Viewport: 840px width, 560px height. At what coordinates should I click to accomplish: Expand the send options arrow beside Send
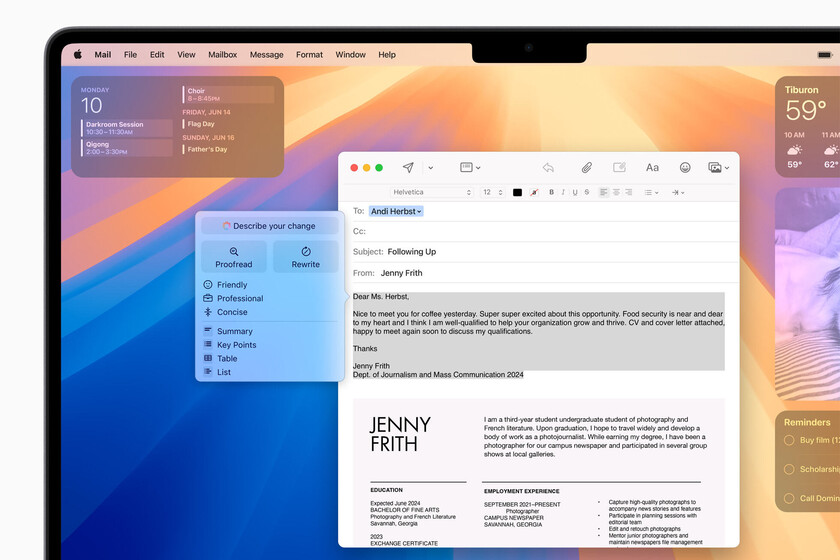click(430, 167)
